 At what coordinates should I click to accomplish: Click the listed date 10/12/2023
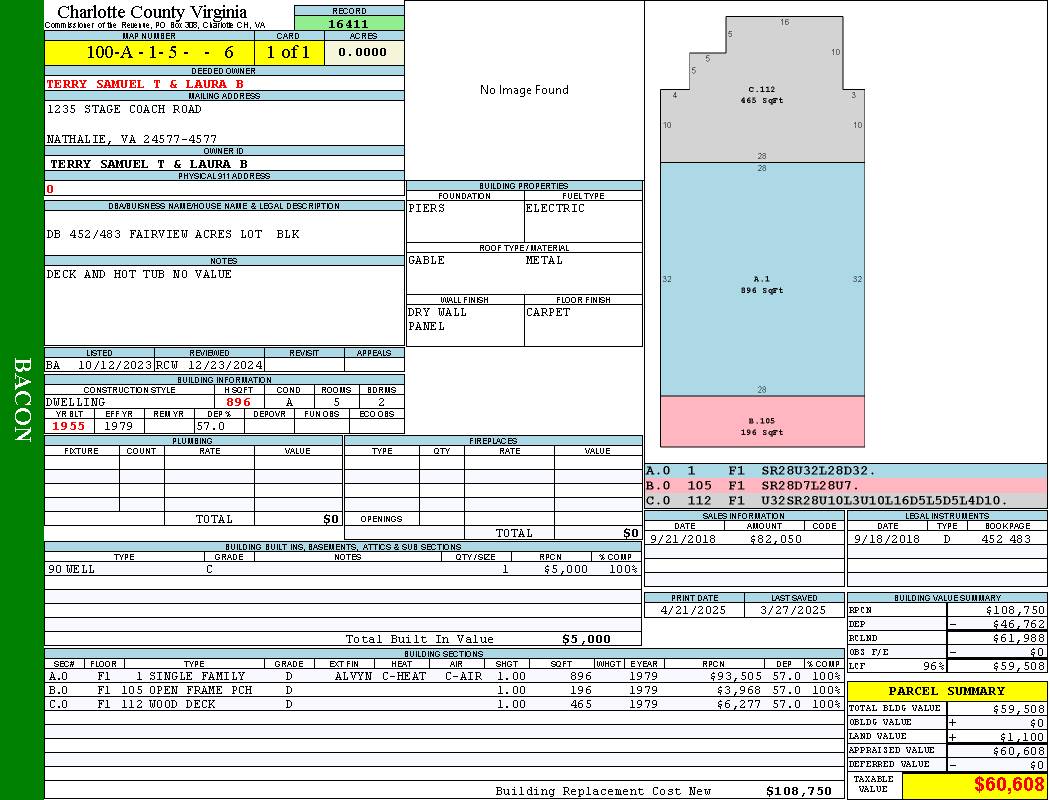[115, 366]
